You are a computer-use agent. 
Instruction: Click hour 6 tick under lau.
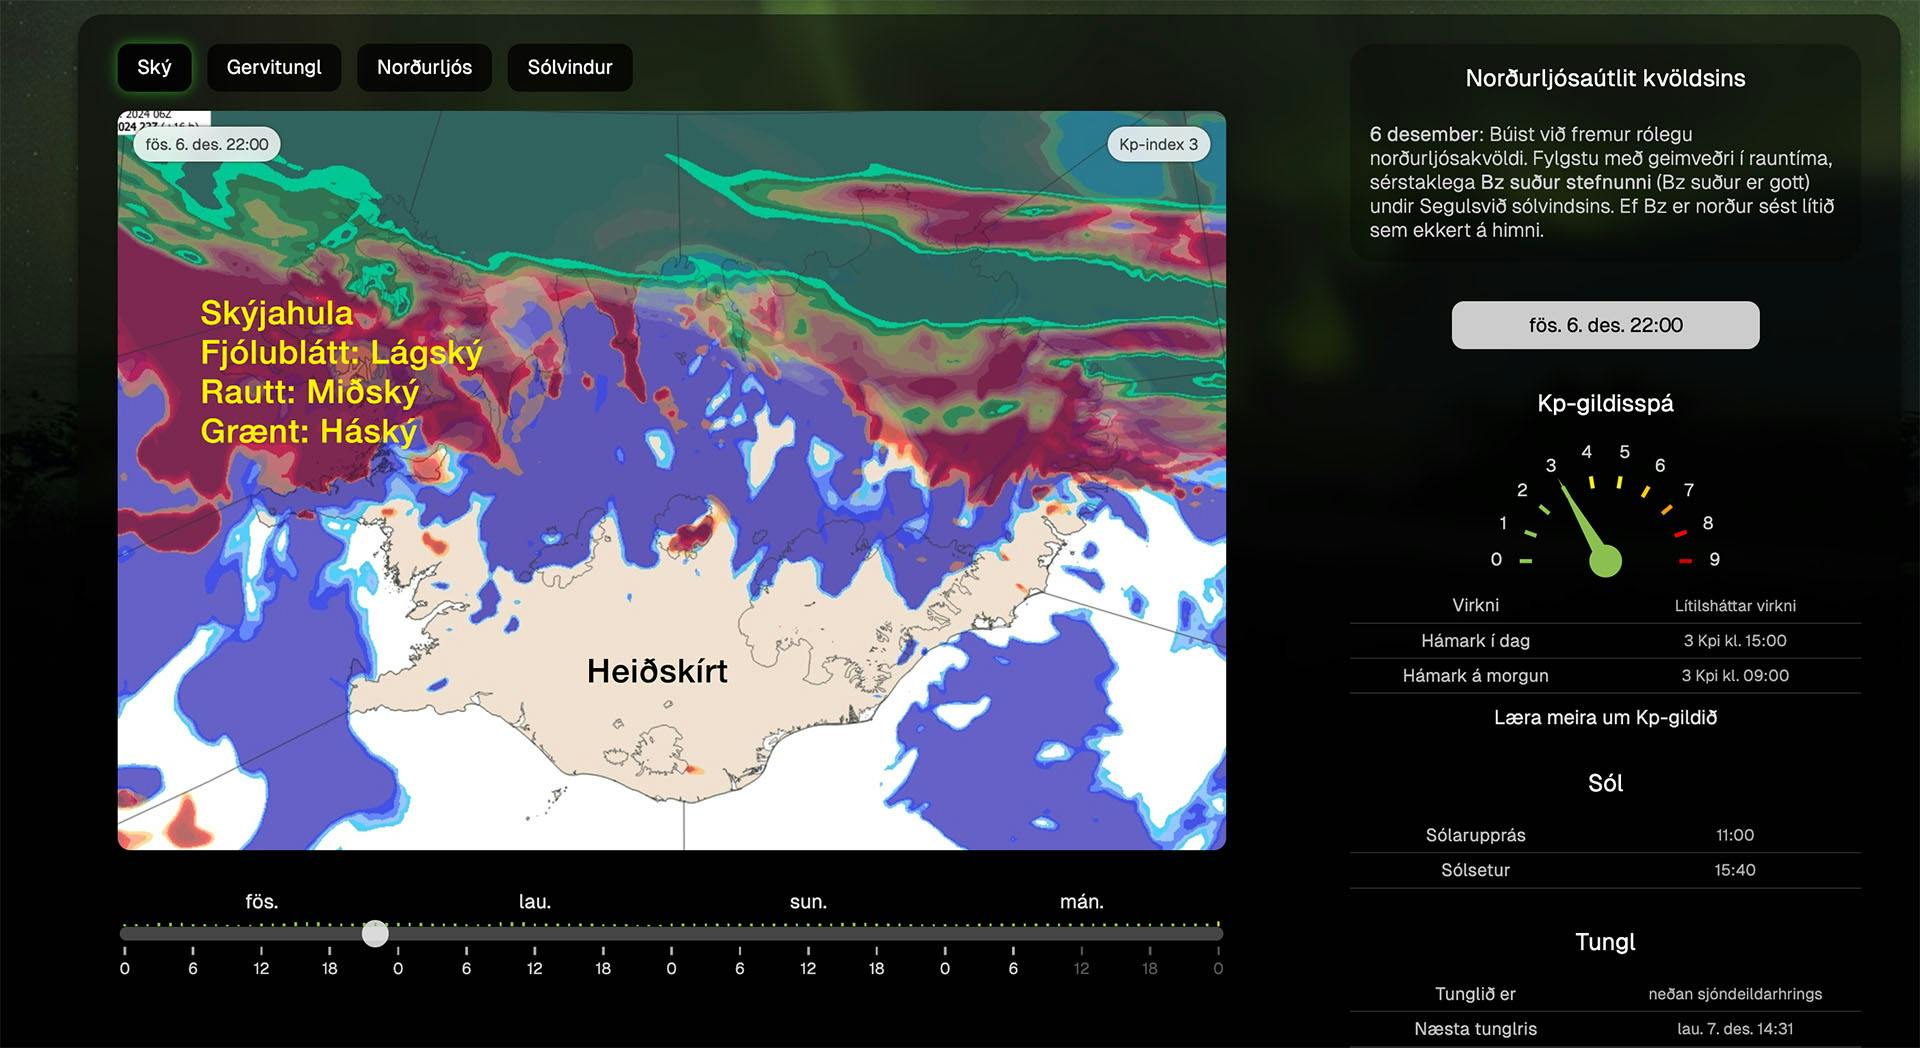coord(466,967)
